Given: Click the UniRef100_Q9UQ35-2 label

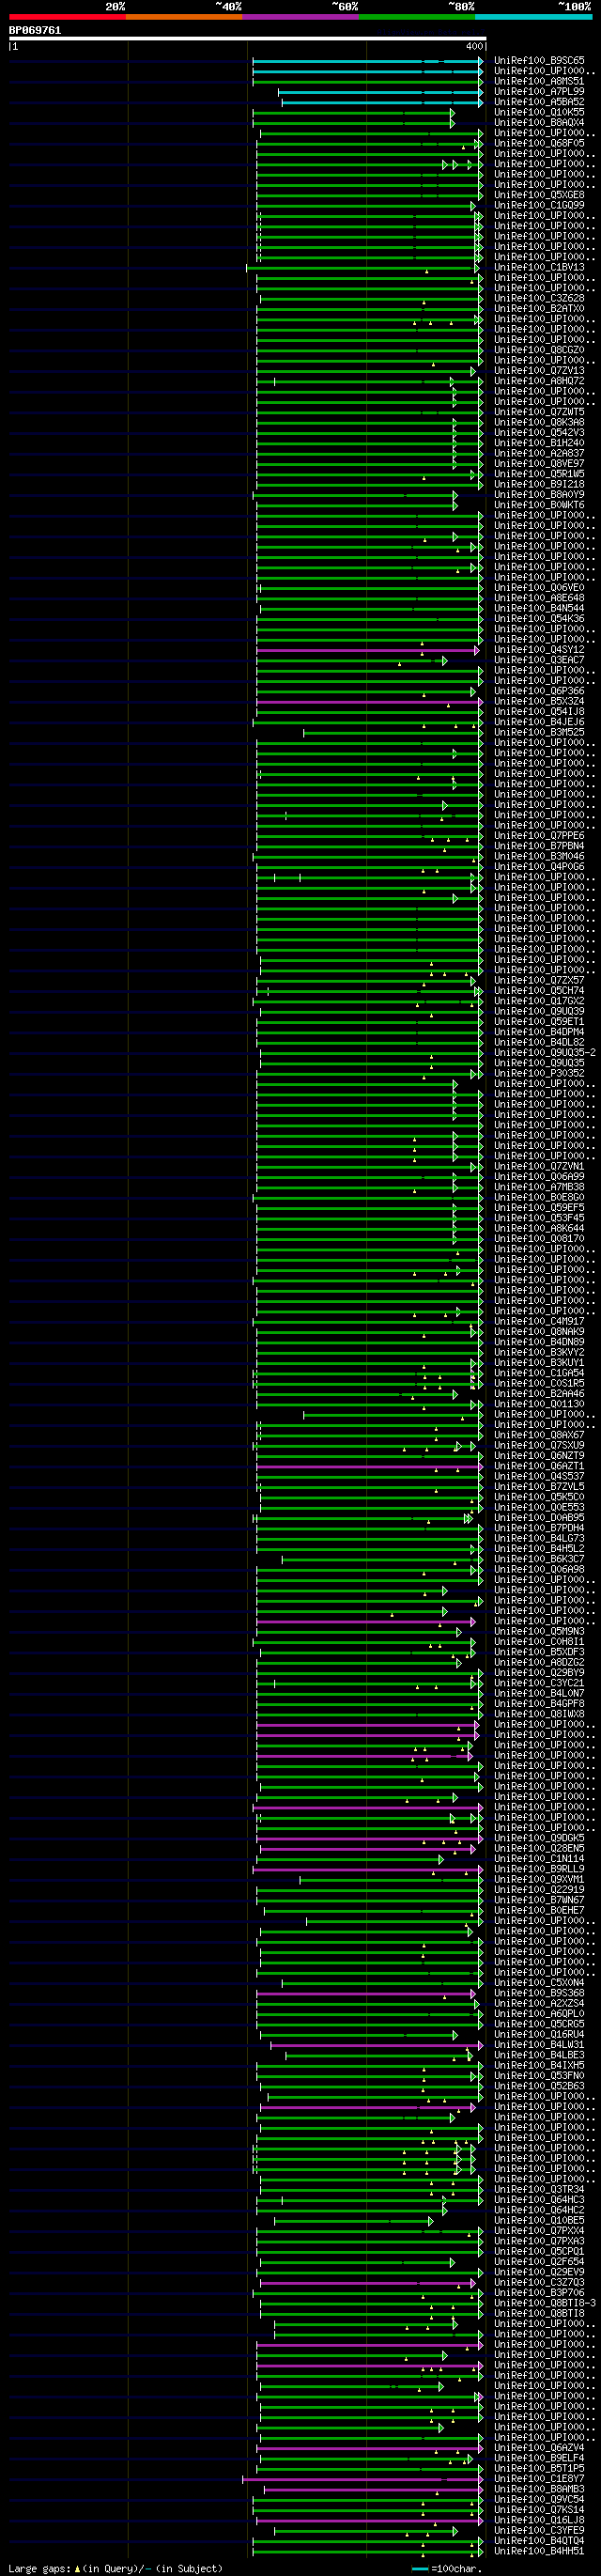Looking at the screenshot, I should (545, 1053).
